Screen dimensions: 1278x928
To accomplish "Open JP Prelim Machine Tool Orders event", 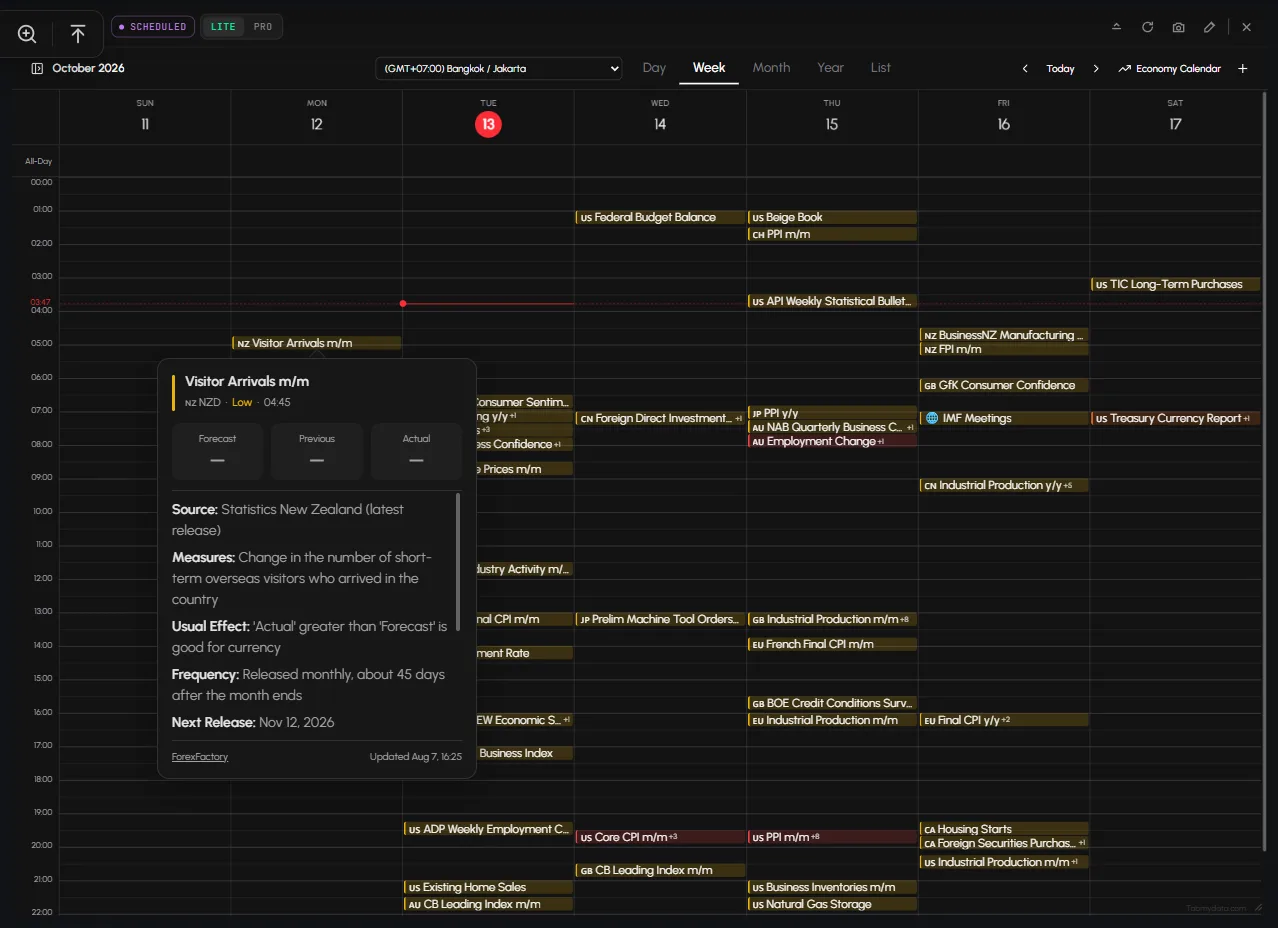I will tap(660, 619).
